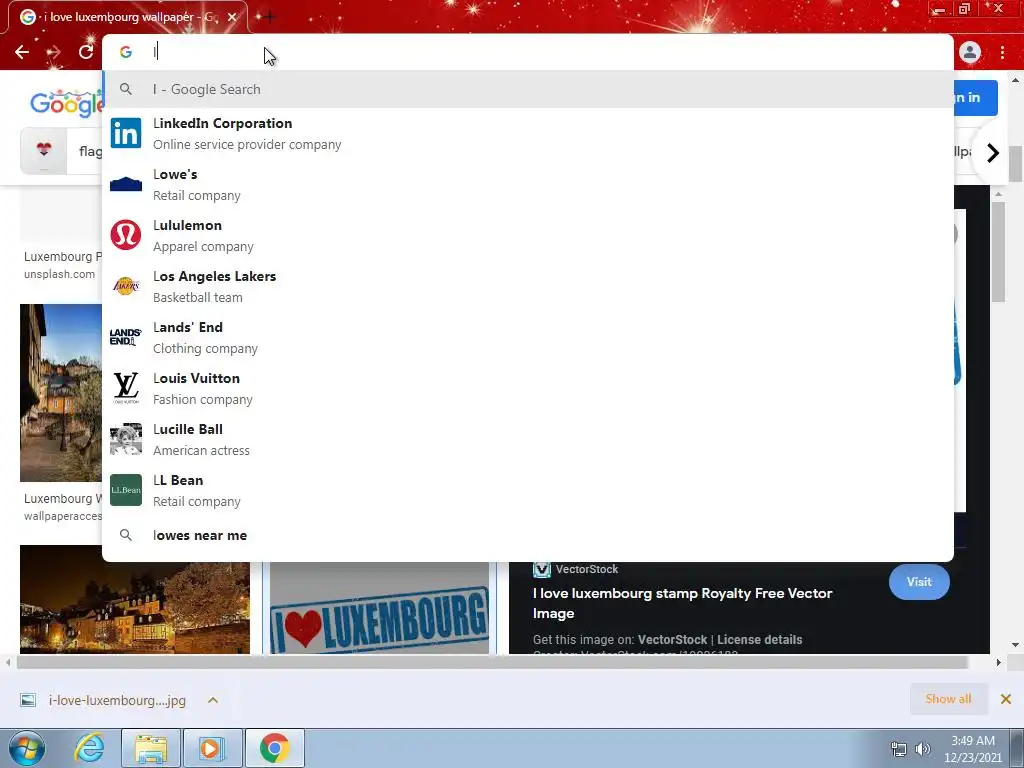Screen dimensions: 1024x768
Task: Click the browser forward arrow
Action: [54, 52]
